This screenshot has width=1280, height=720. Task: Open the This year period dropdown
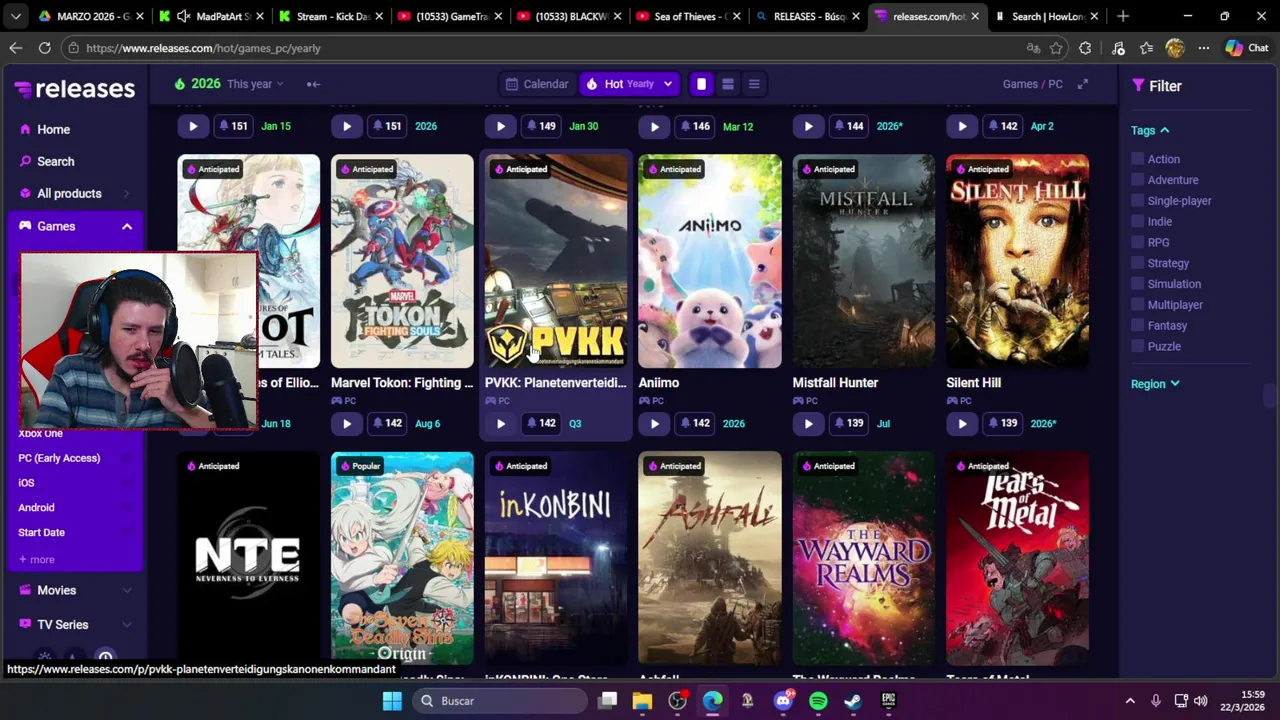pyautogui.click(x=255, y=84)
